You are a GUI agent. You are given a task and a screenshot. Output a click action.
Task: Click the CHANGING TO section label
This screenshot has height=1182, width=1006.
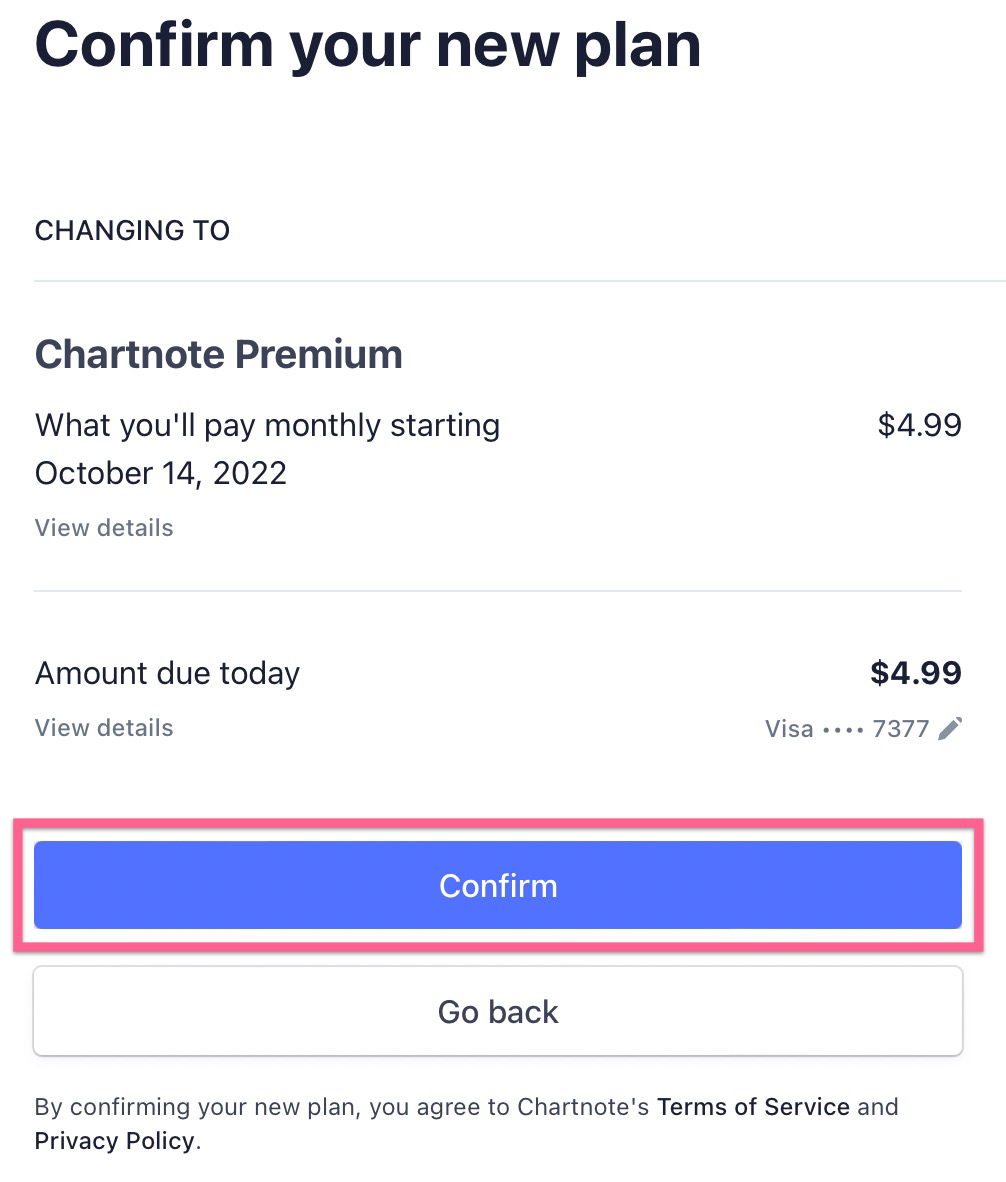(x=133, y=230)
